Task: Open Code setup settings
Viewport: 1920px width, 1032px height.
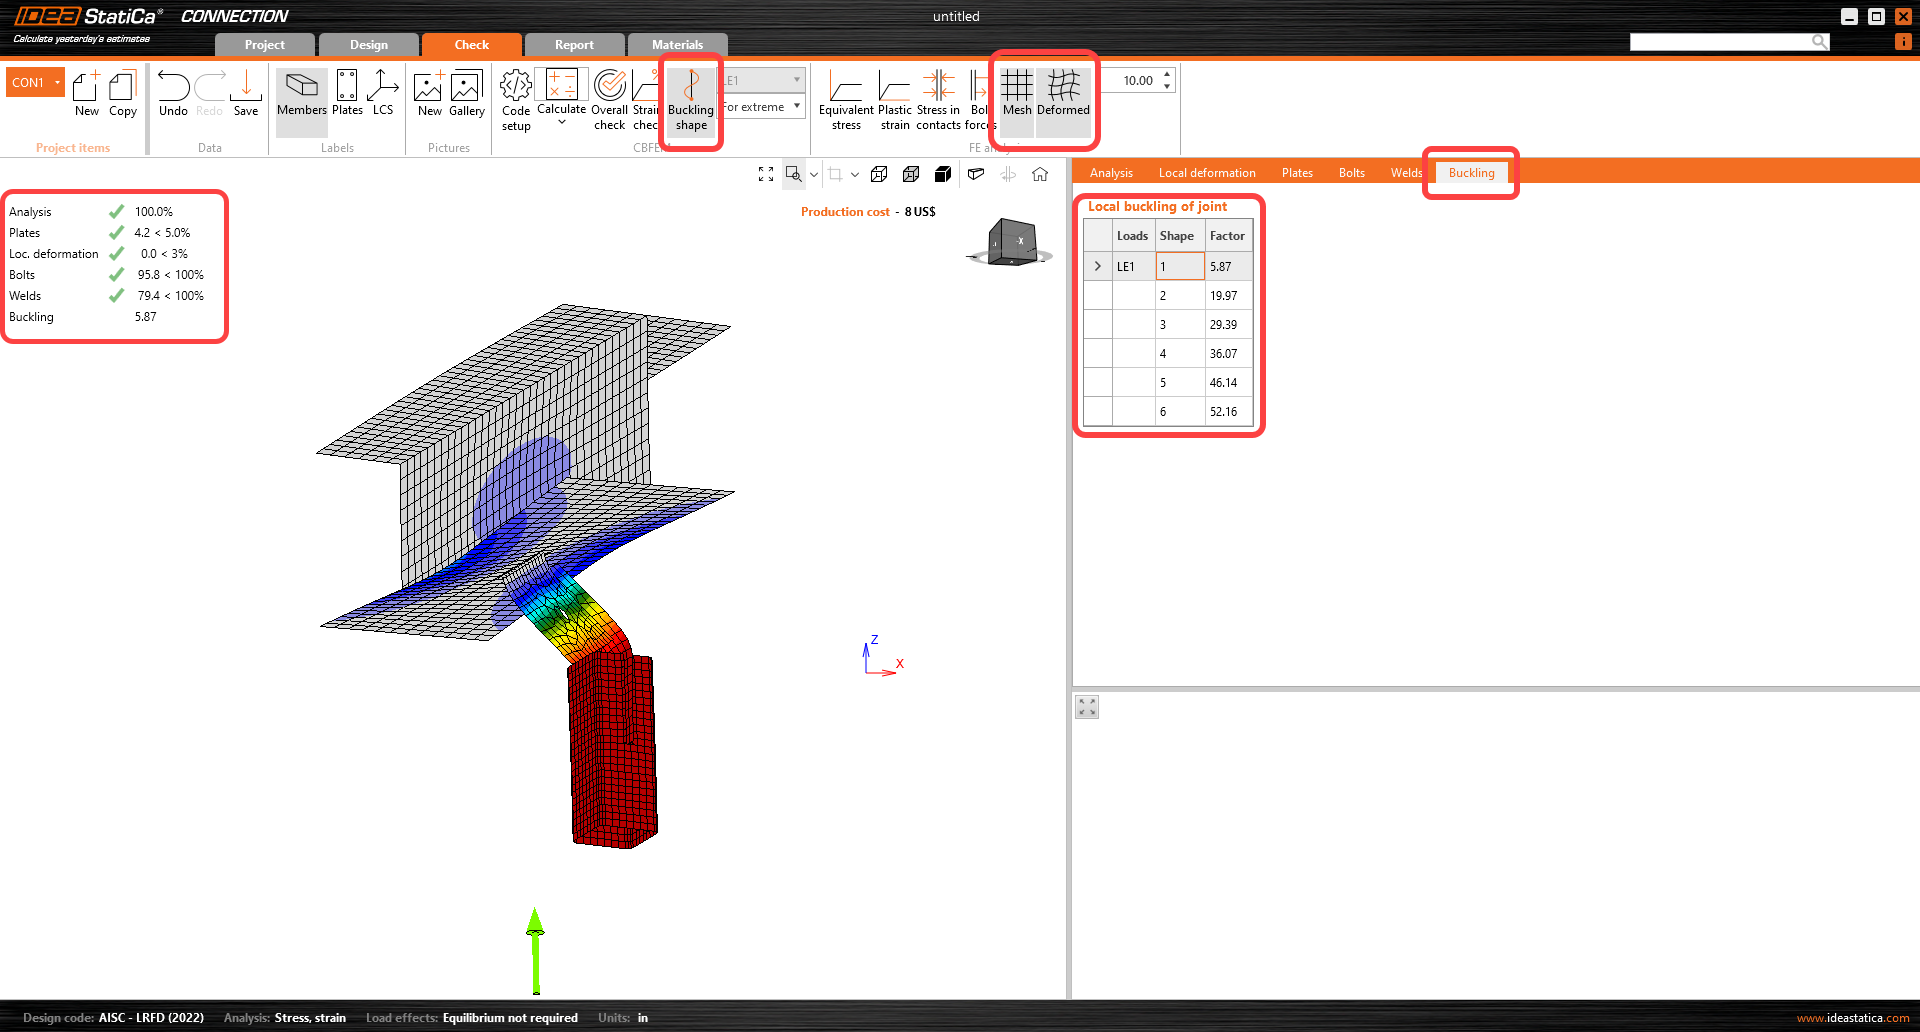Action: coord(515,100)
